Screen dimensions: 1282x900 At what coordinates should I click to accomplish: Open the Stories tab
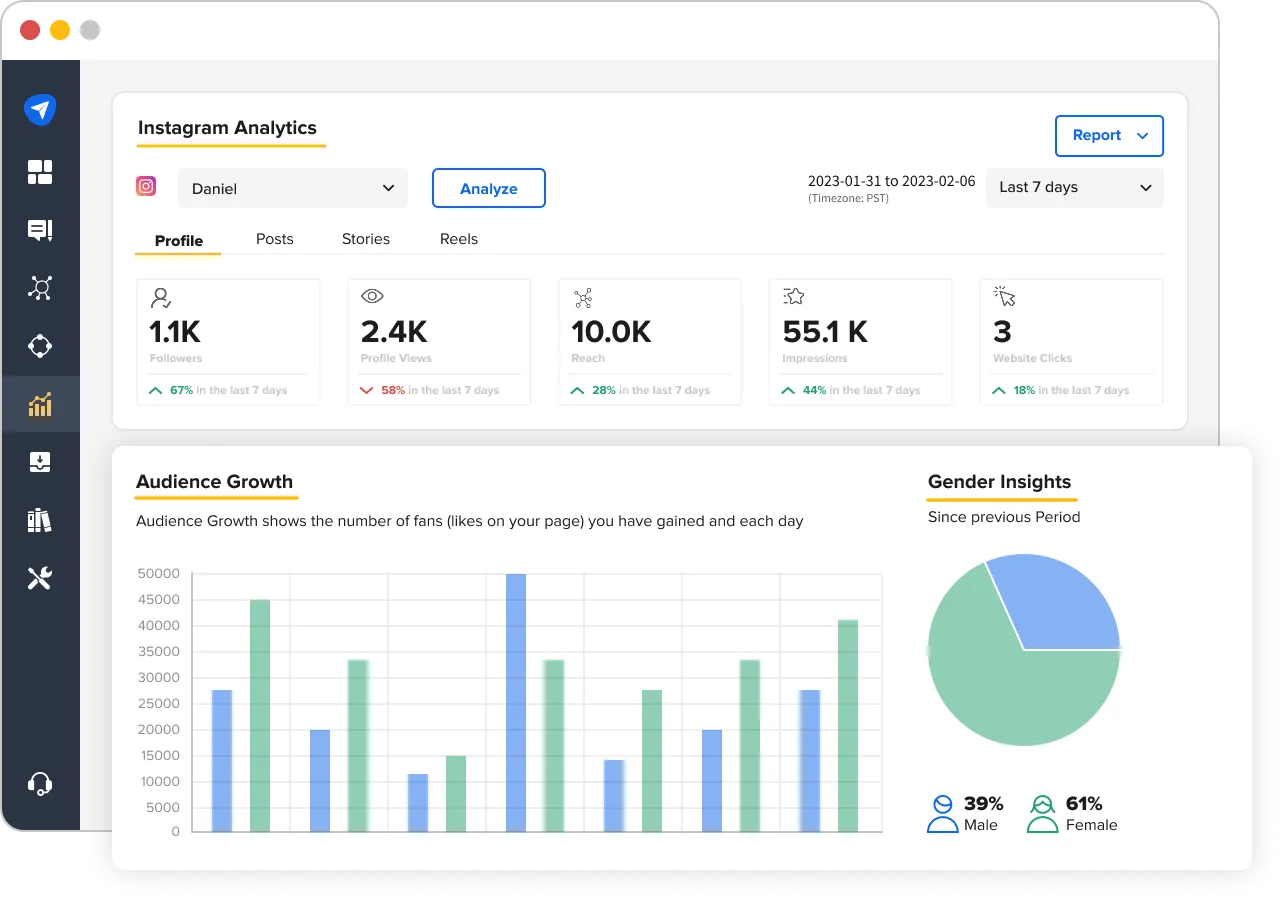[x=365, y=239]
